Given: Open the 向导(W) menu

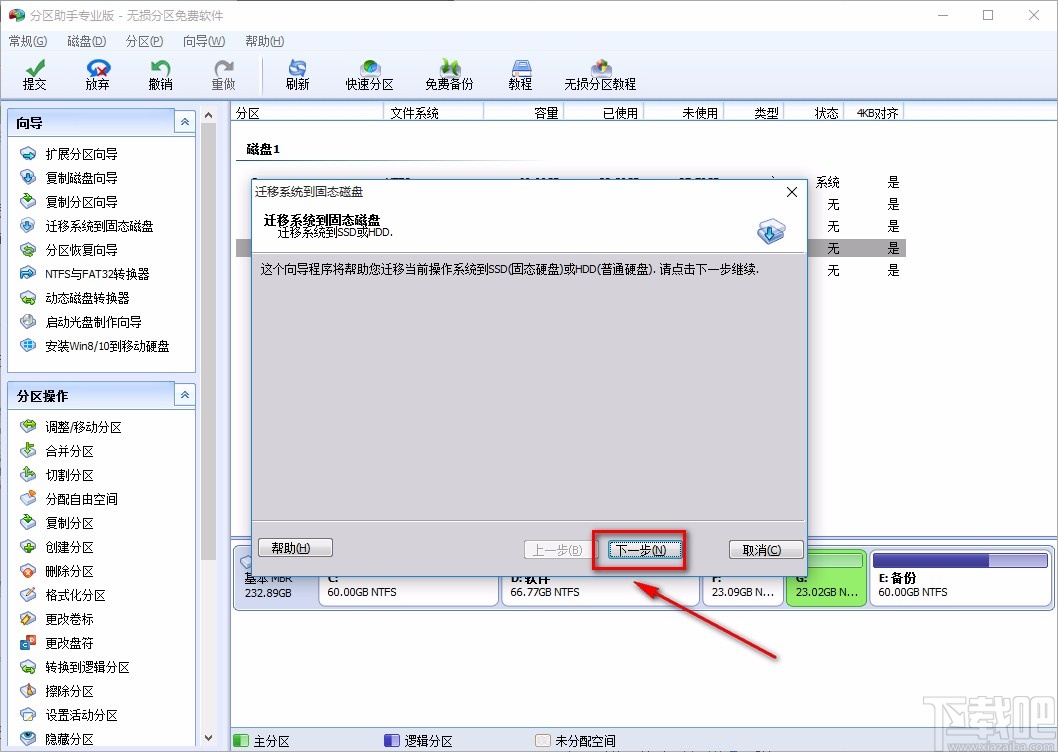Looking at the screenshot, I should tap(204, 41).
